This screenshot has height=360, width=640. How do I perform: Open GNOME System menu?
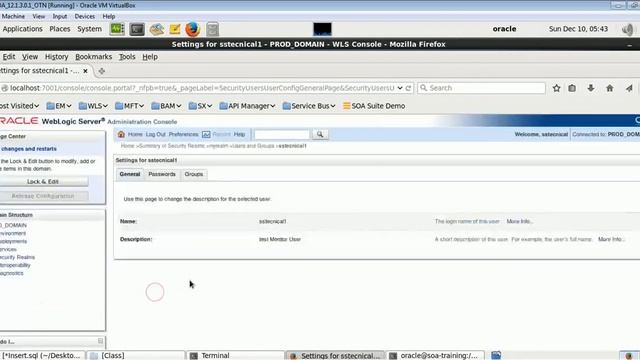[x=89, y=29]
